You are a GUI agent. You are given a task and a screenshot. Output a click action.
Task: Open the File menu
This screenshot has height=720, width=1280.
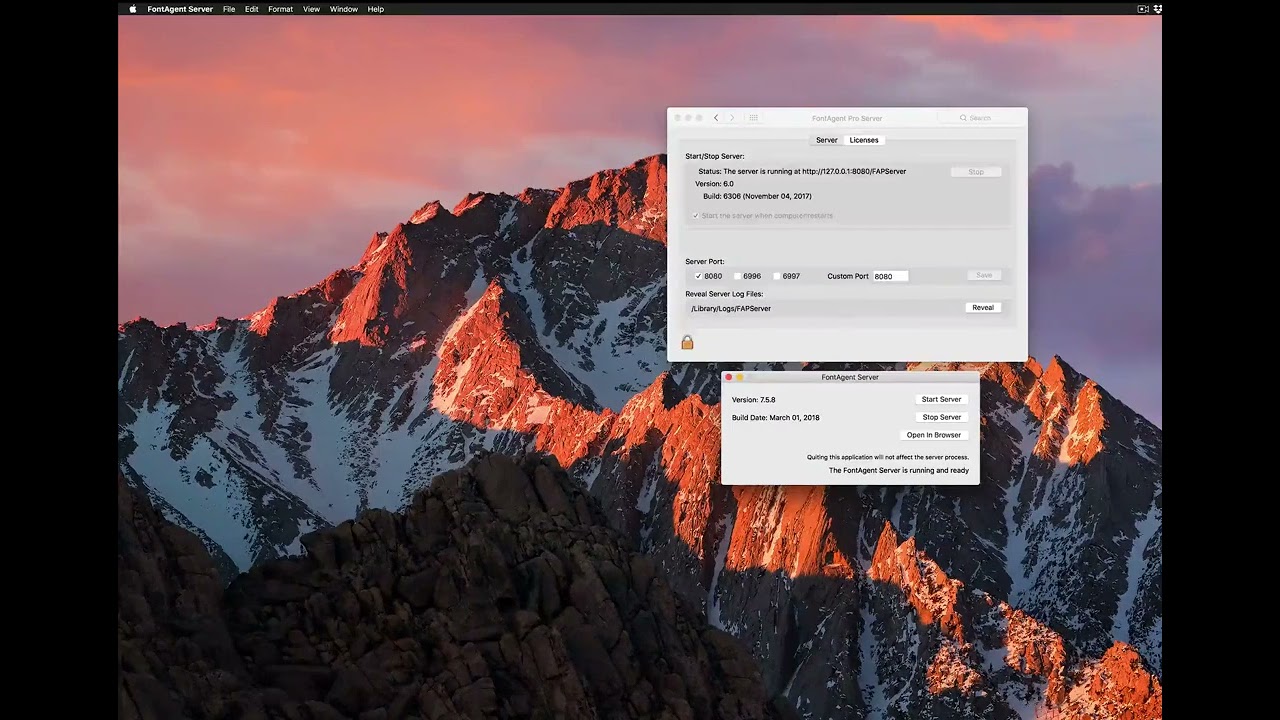(x=229, y=9)
